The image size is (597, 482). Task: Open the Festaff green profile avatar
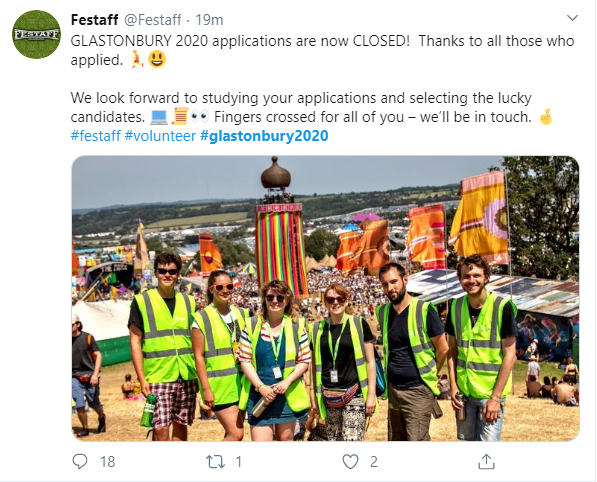coord(36,34)
